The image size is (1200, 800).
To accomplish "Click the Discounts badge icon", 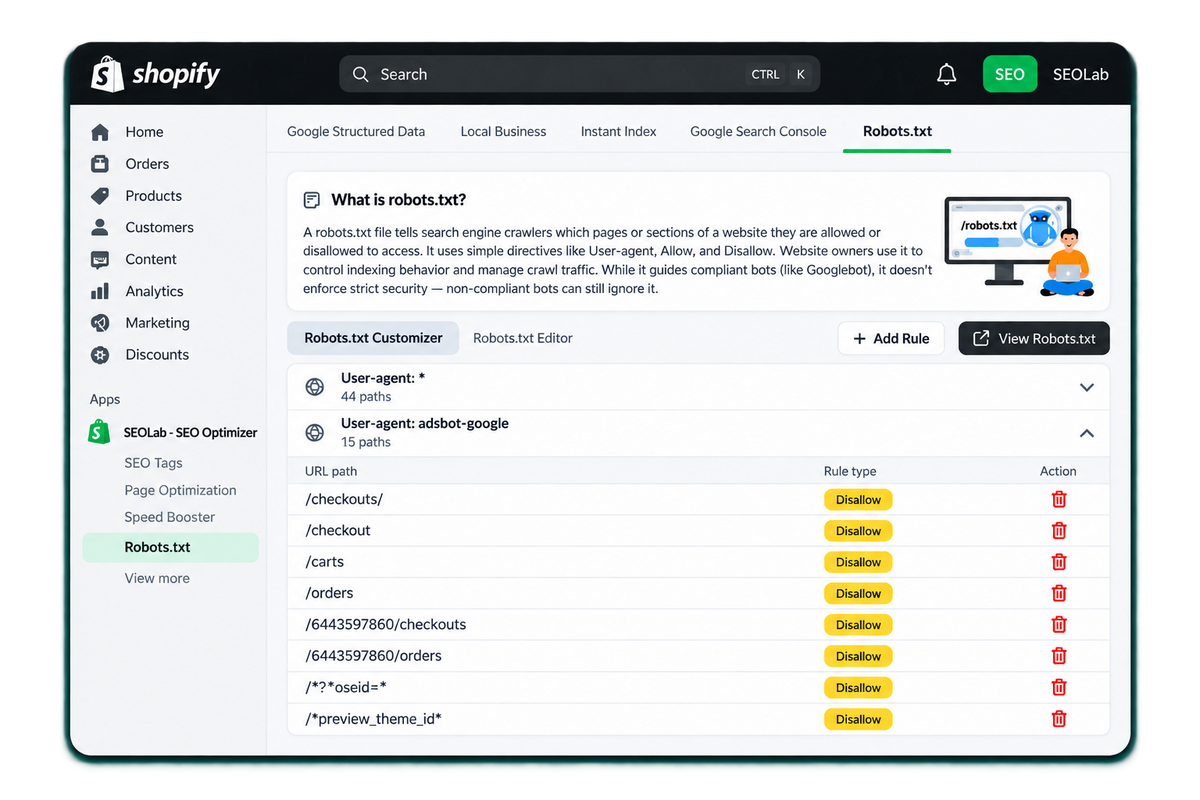I will click(100, 355).
